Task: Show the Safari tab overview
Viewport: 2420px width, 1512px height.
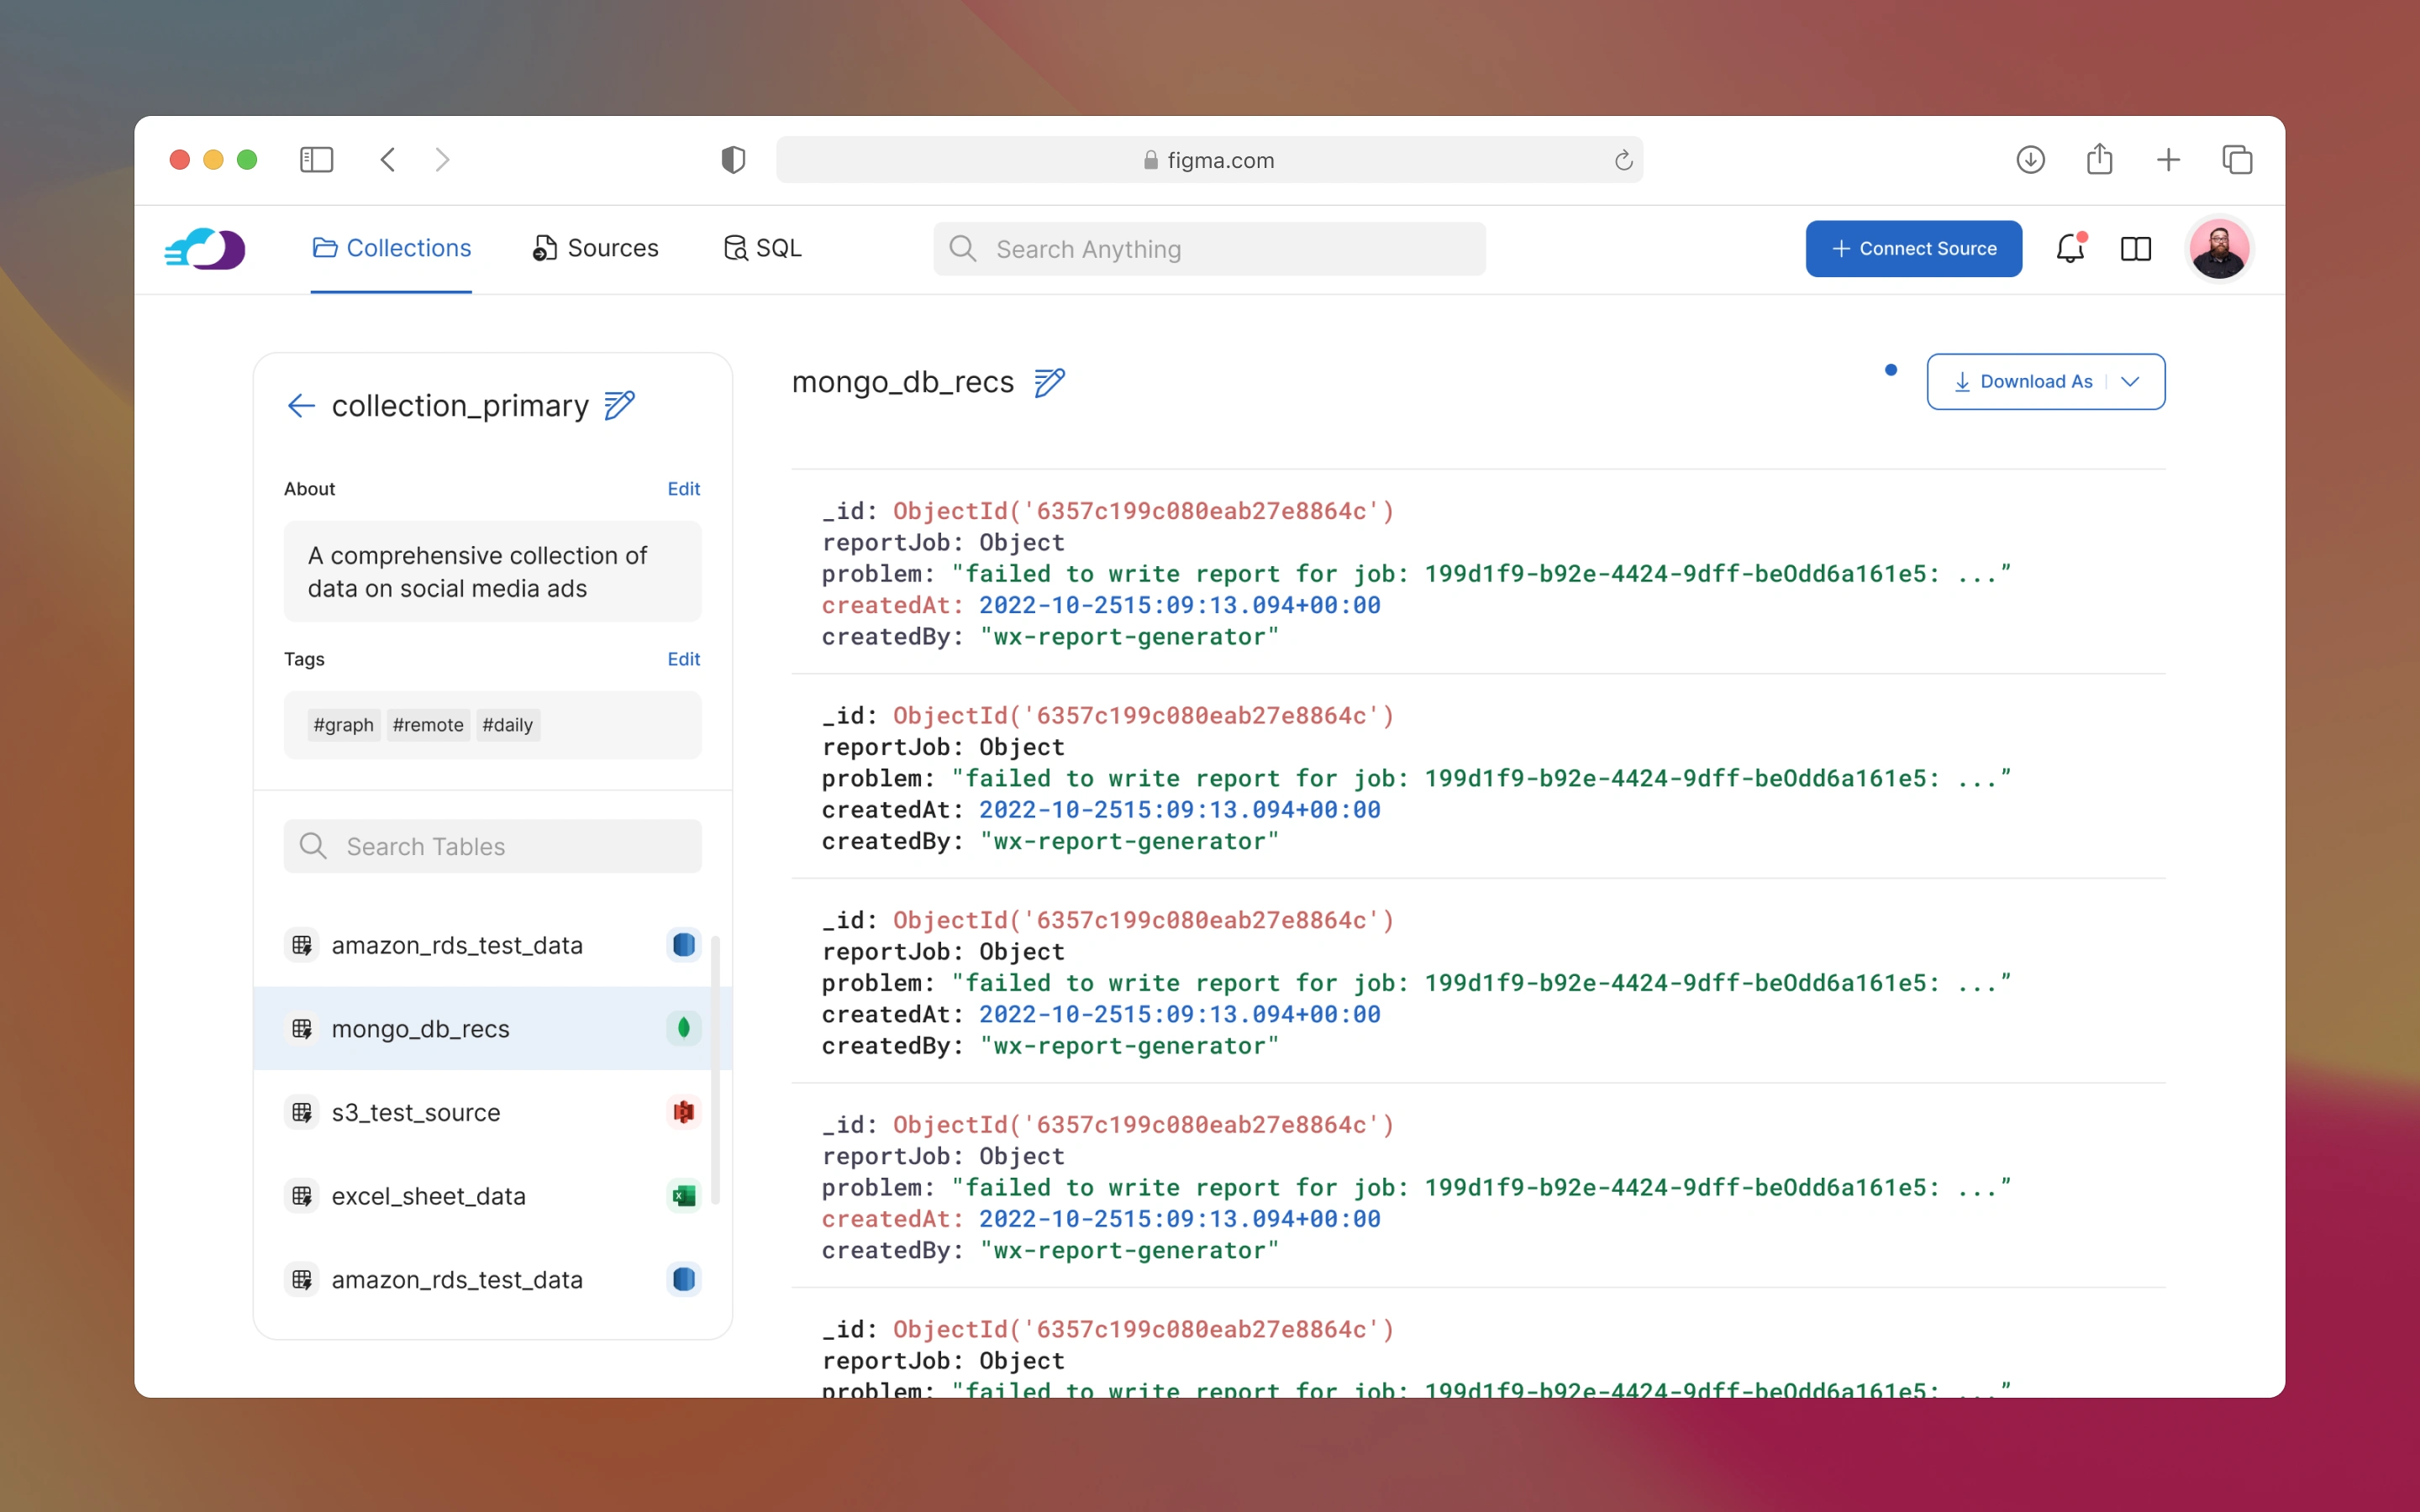Action: point(2237,160)
